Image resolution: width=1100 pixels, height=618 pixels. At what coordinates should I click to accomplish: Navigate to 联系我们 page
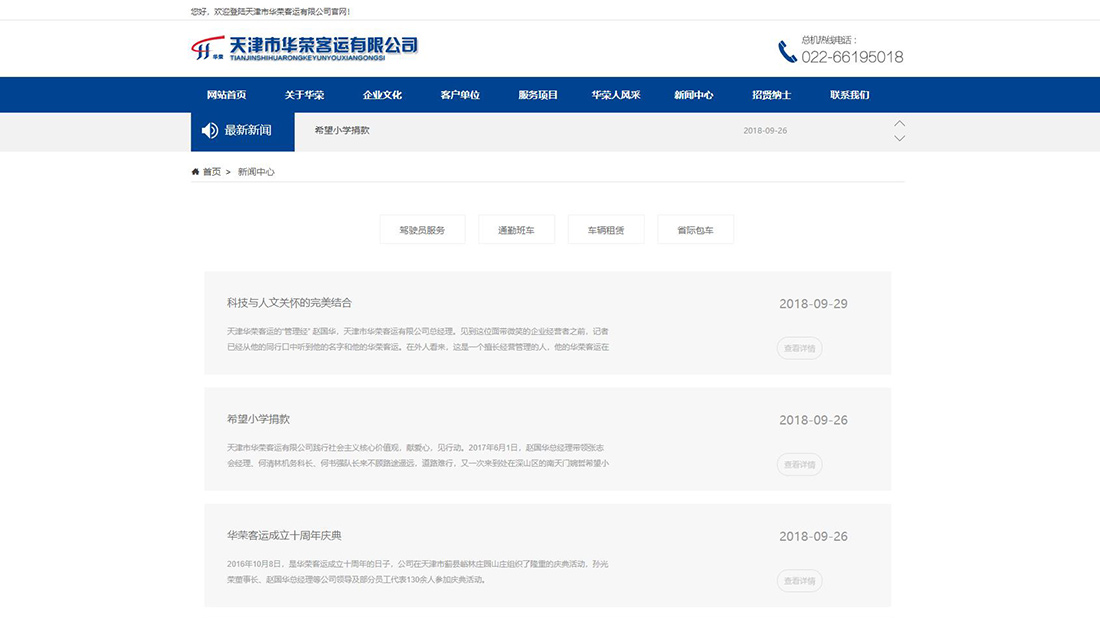849,95
